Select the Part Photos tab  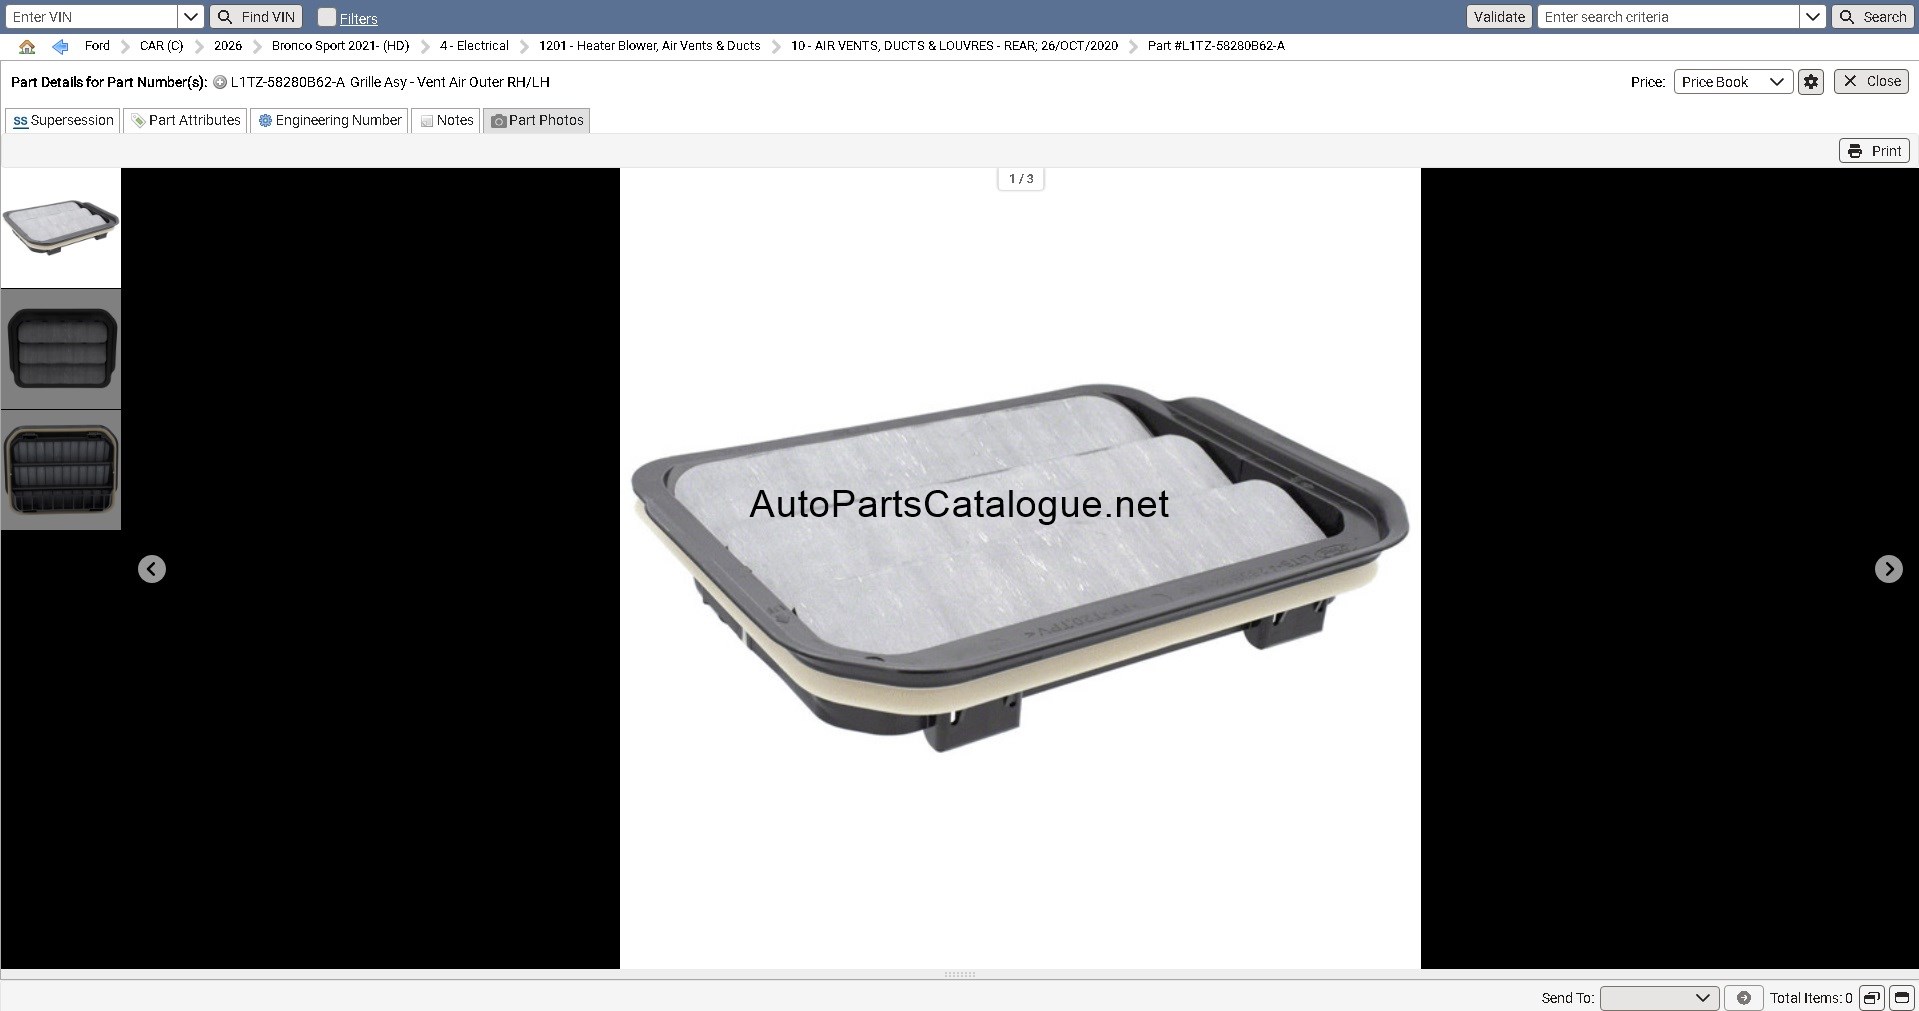click(537, 121)
